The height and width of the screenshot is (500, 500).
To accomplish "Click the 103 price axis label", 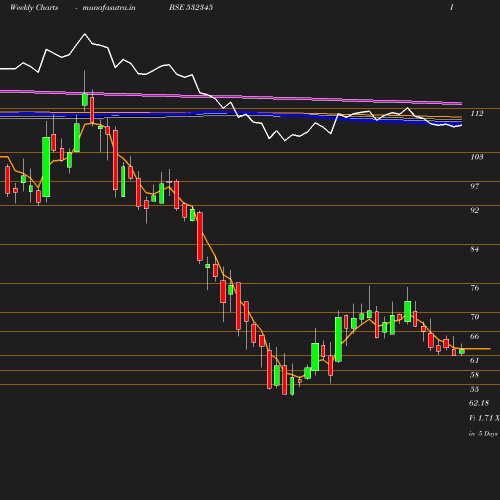I will click(477, 157).
